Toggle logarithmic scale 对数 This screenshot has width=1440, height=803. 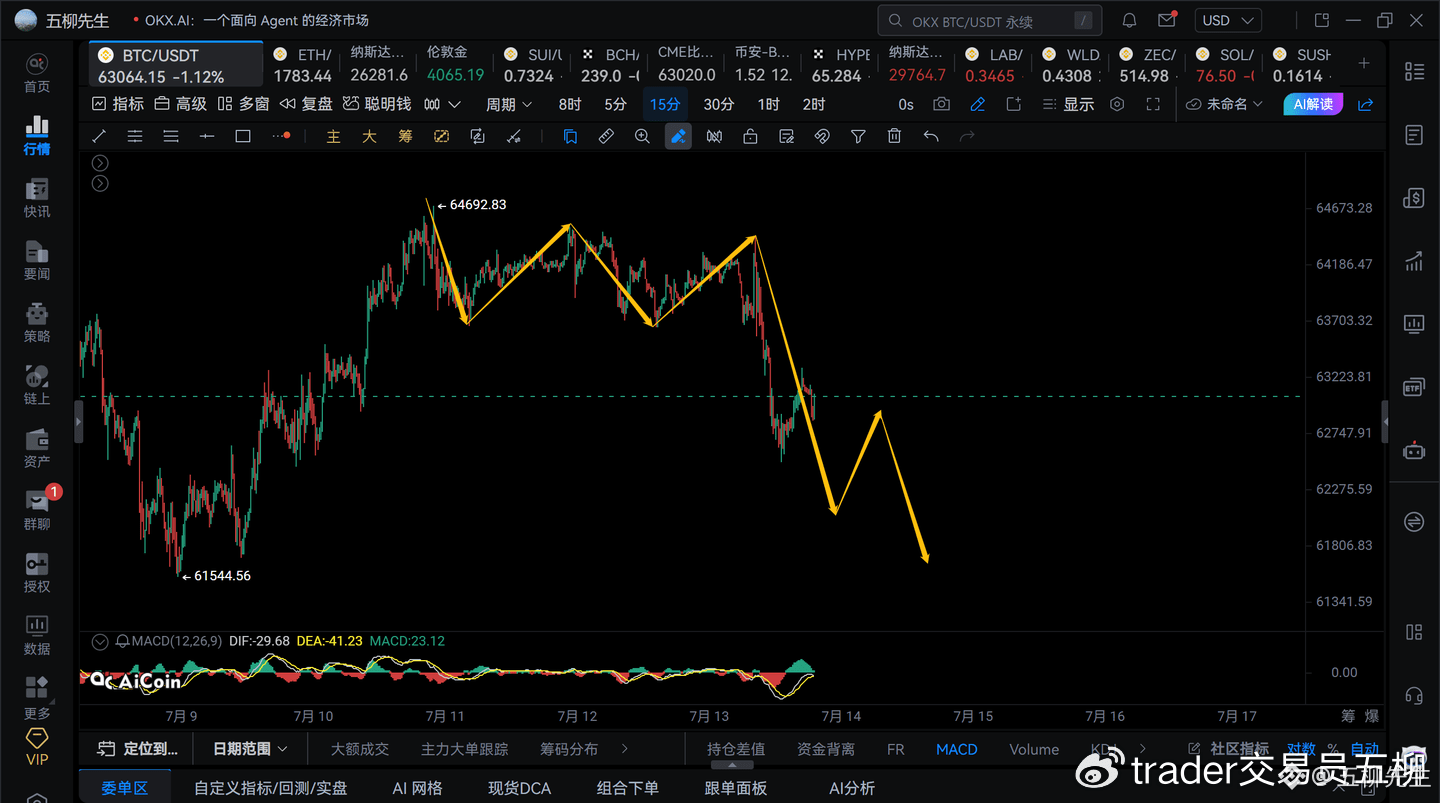pos(1301,749)
